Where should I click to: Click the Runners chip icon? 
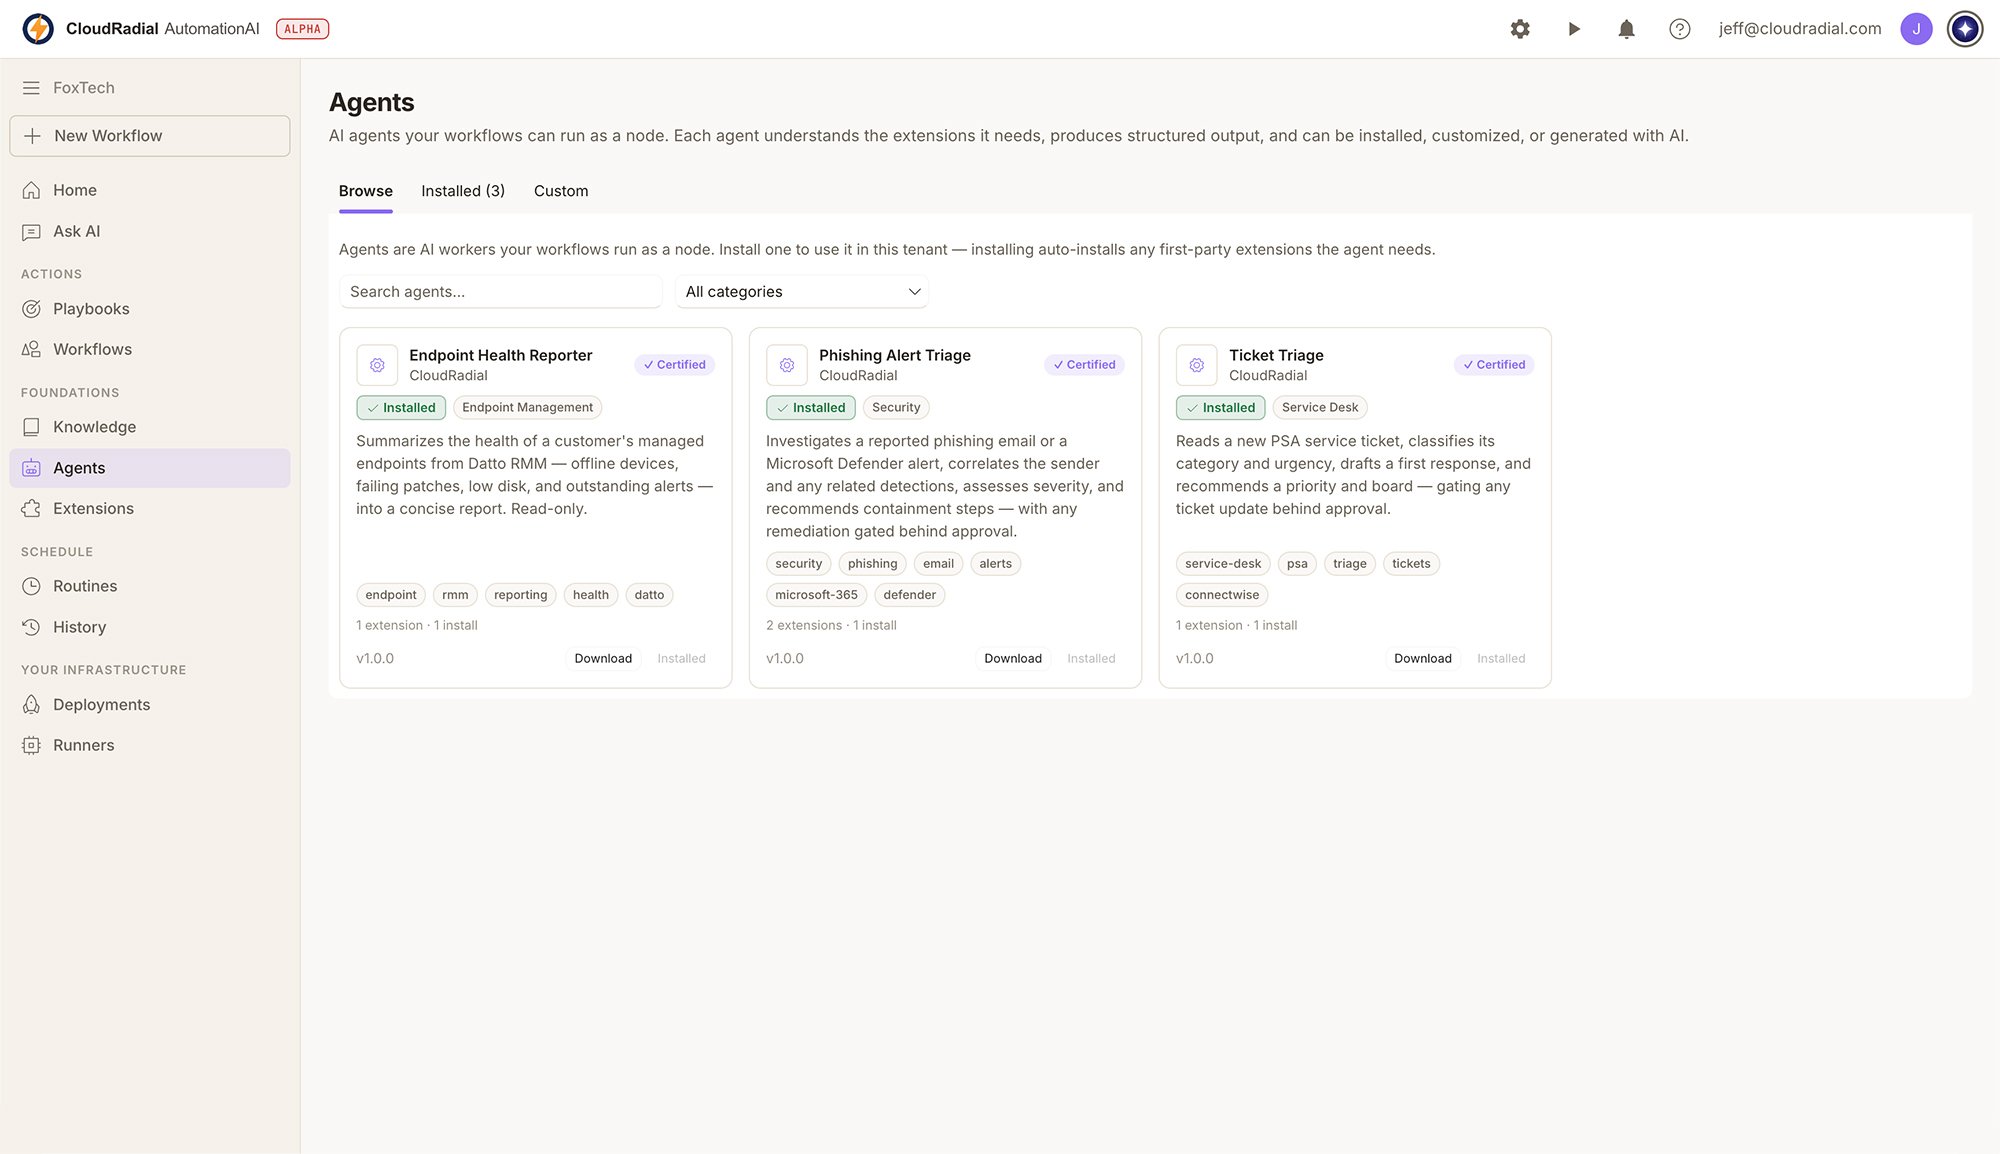pos(31,745)
